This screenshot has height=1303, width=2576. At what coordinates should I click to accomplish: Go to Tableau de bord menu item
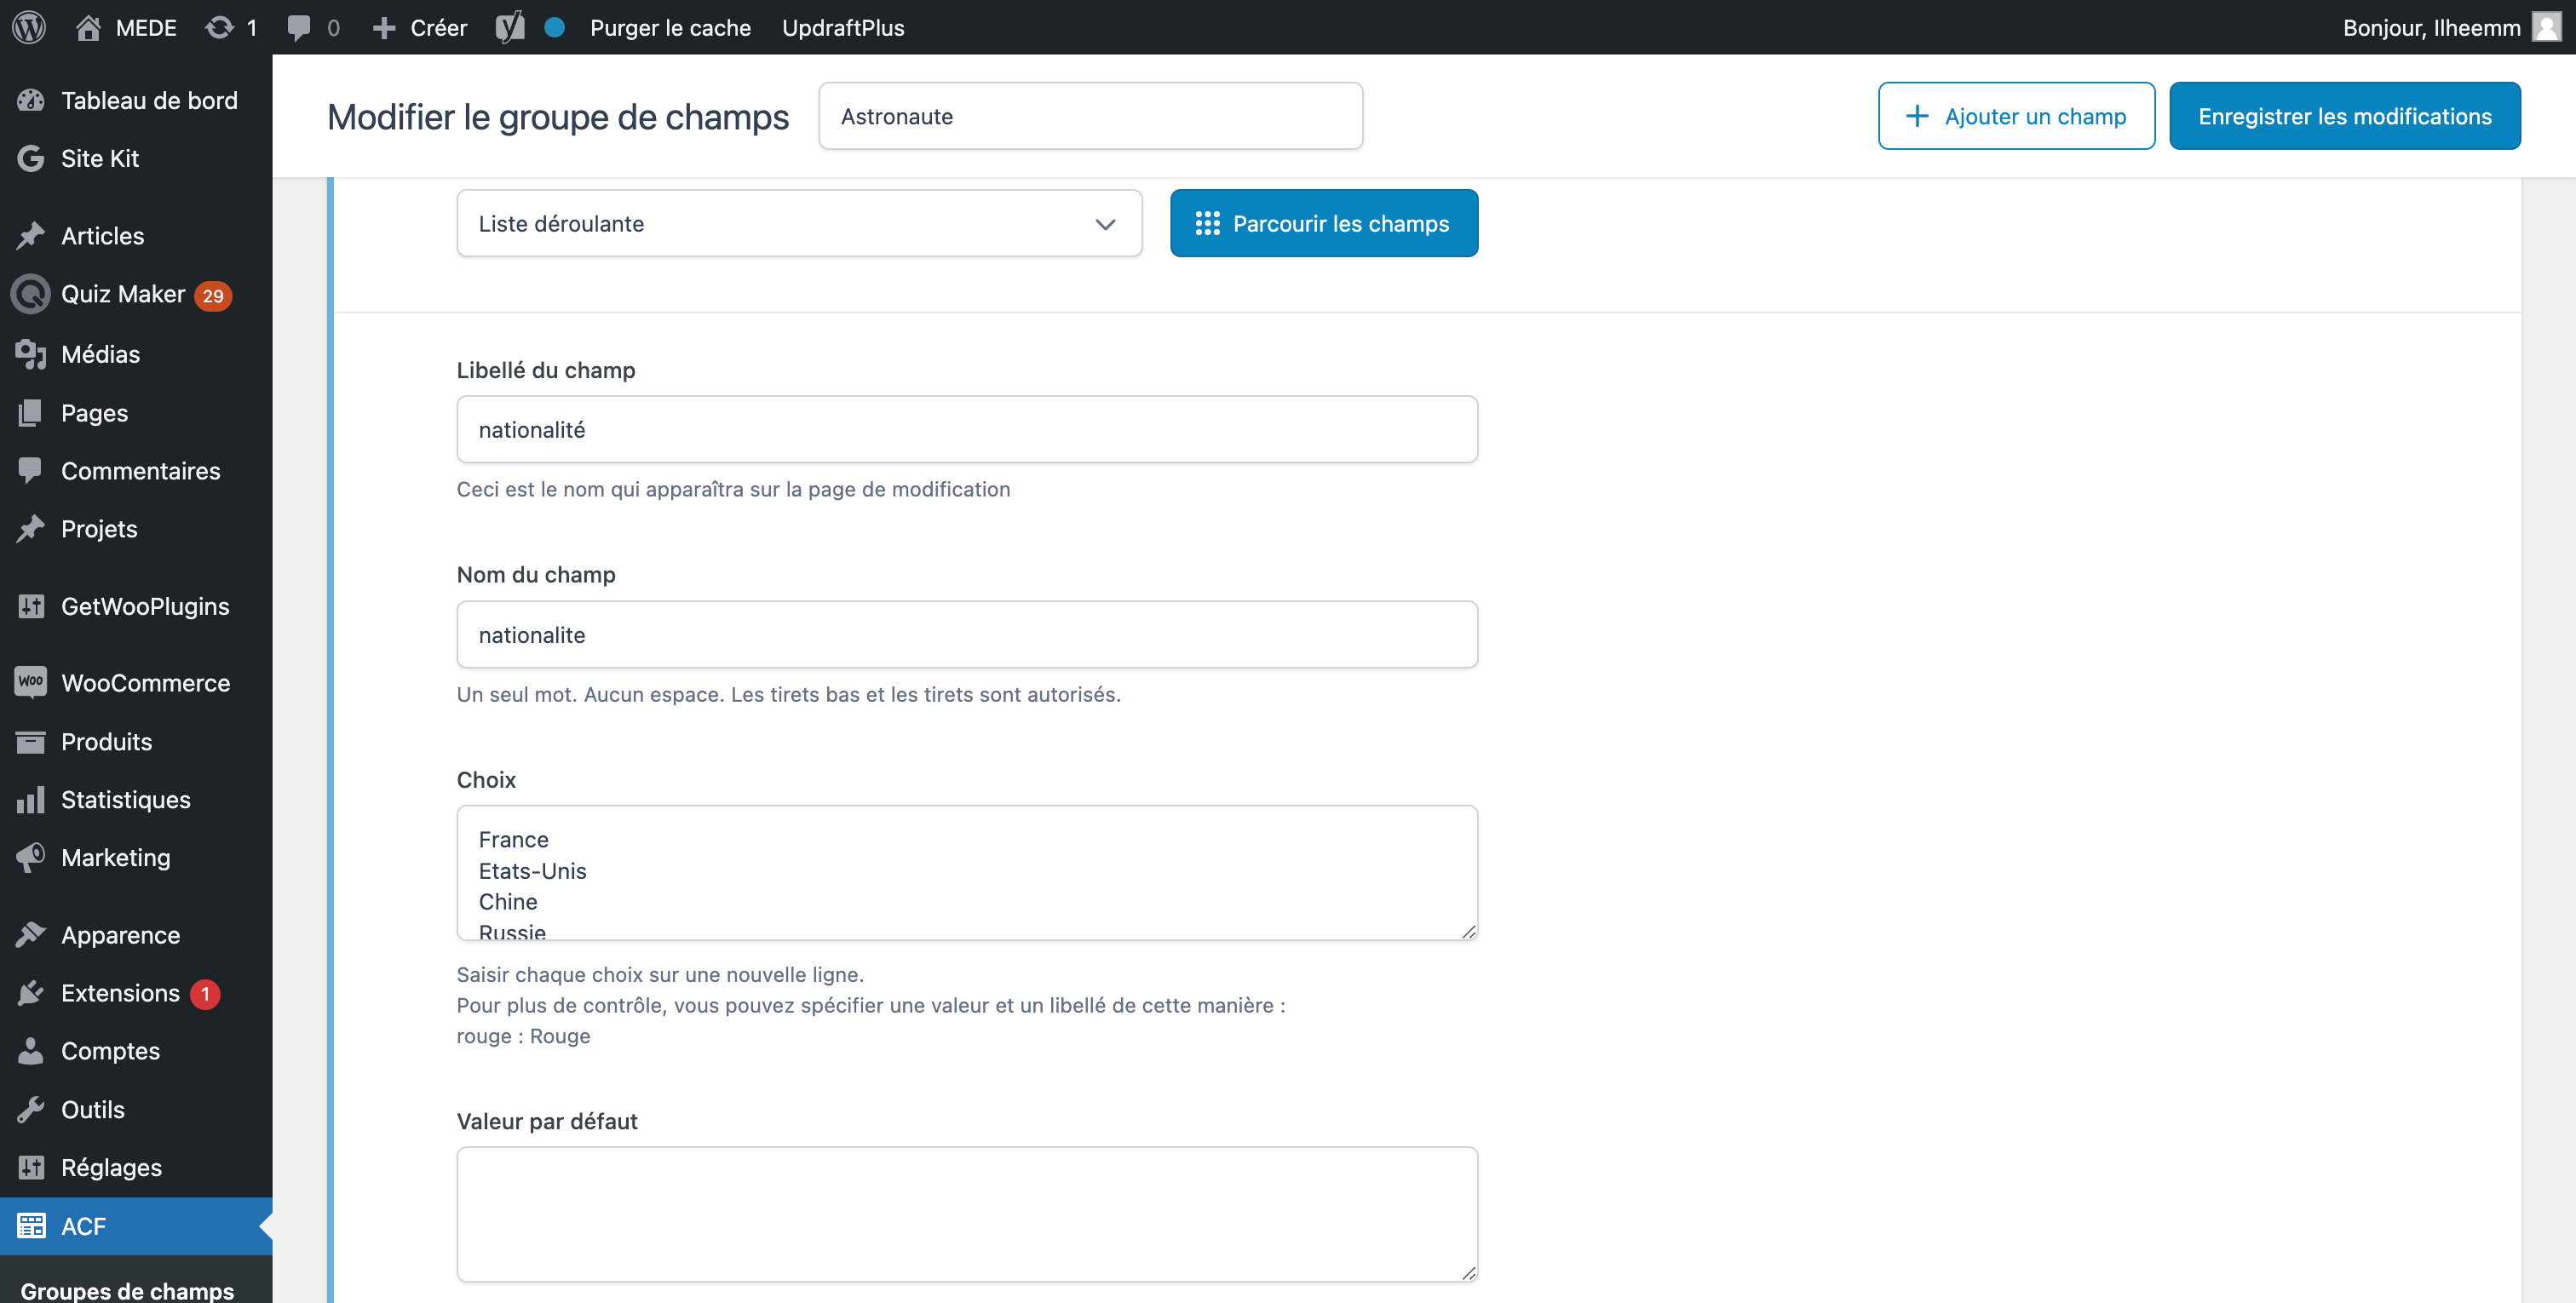(x=149, y=100)
